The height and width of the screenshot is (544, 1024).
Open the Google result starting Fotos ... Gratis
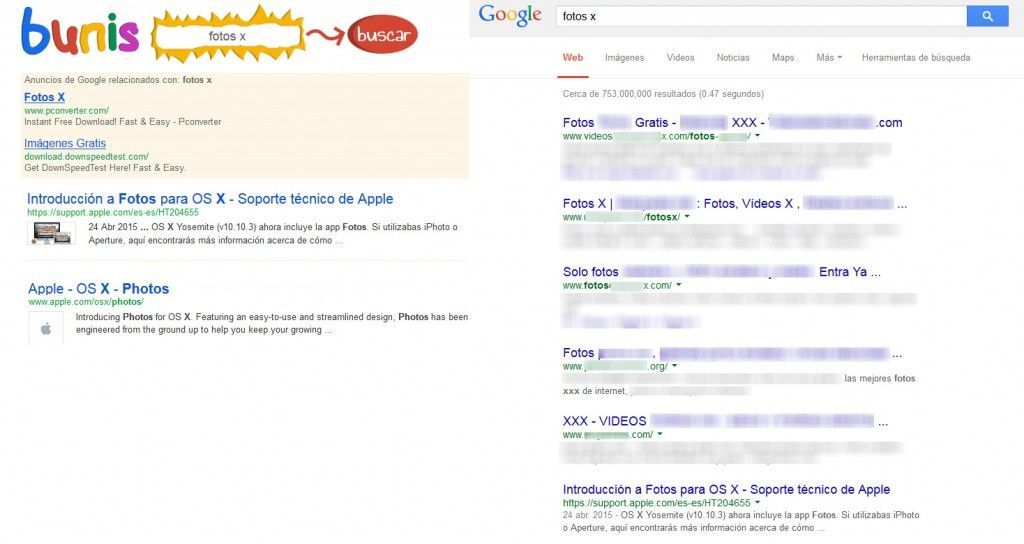[x=732, y=123]
